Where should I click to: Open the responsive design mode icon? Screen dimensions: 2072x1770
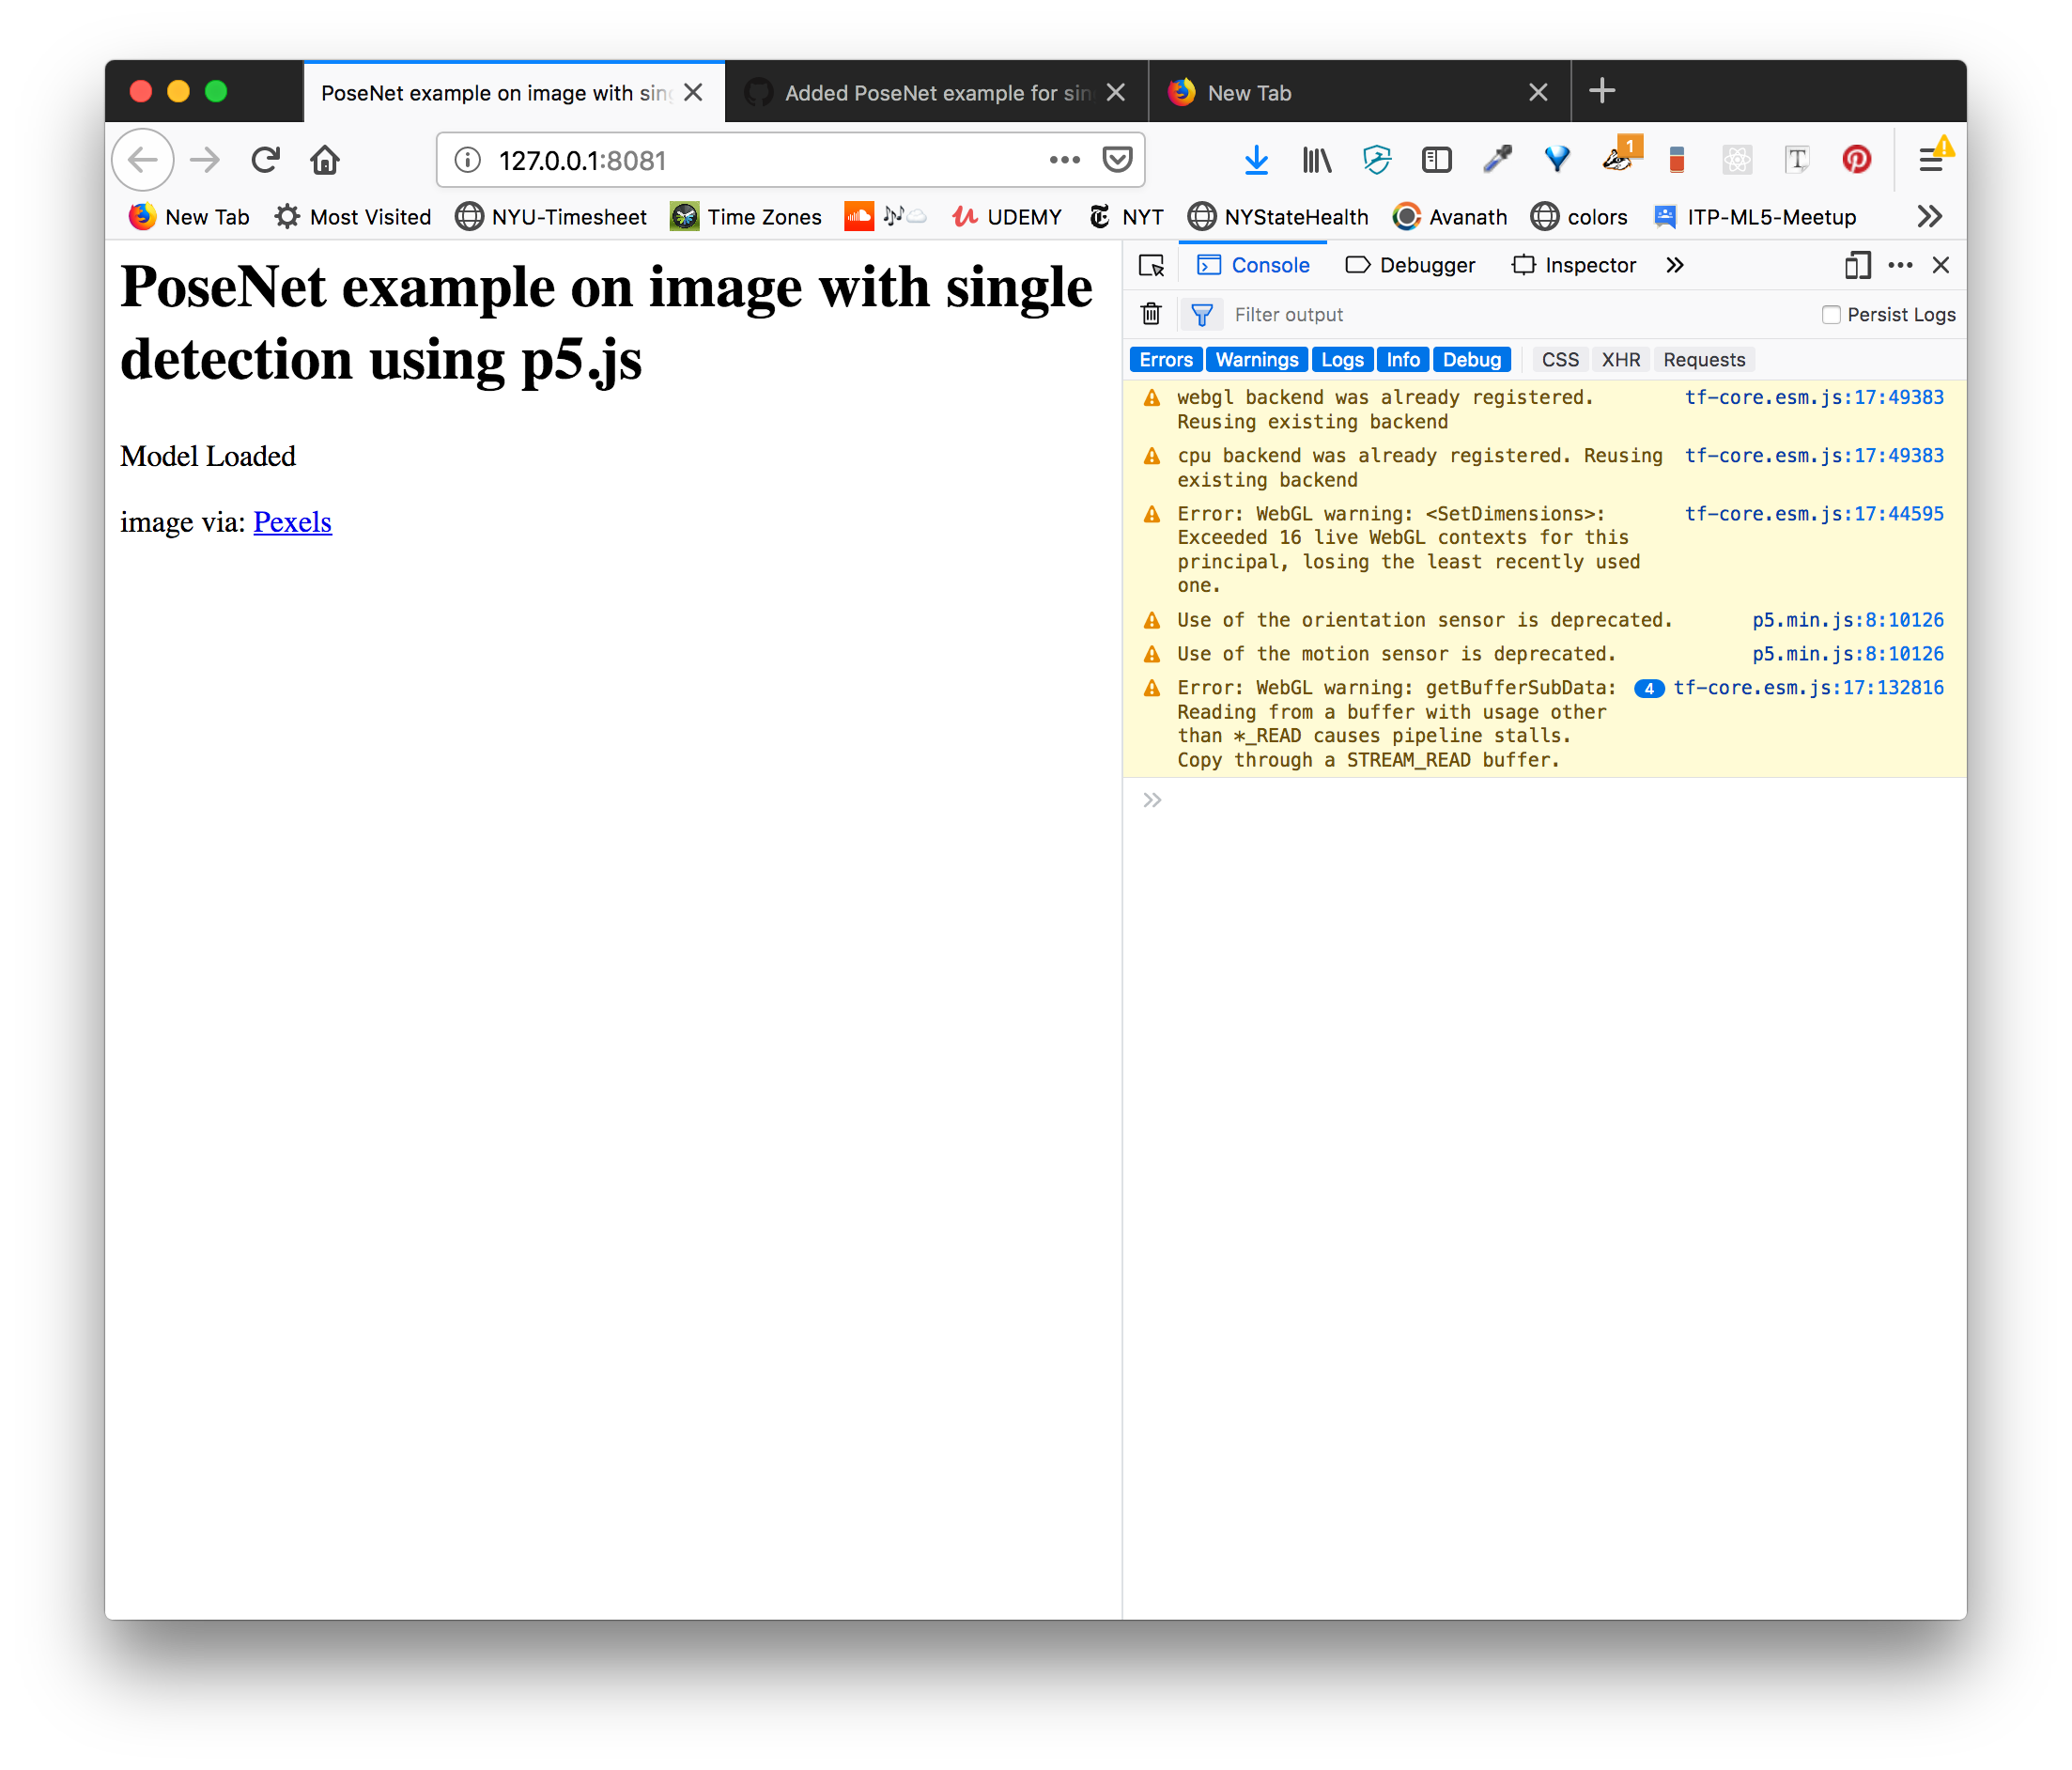pos(1857,265)
